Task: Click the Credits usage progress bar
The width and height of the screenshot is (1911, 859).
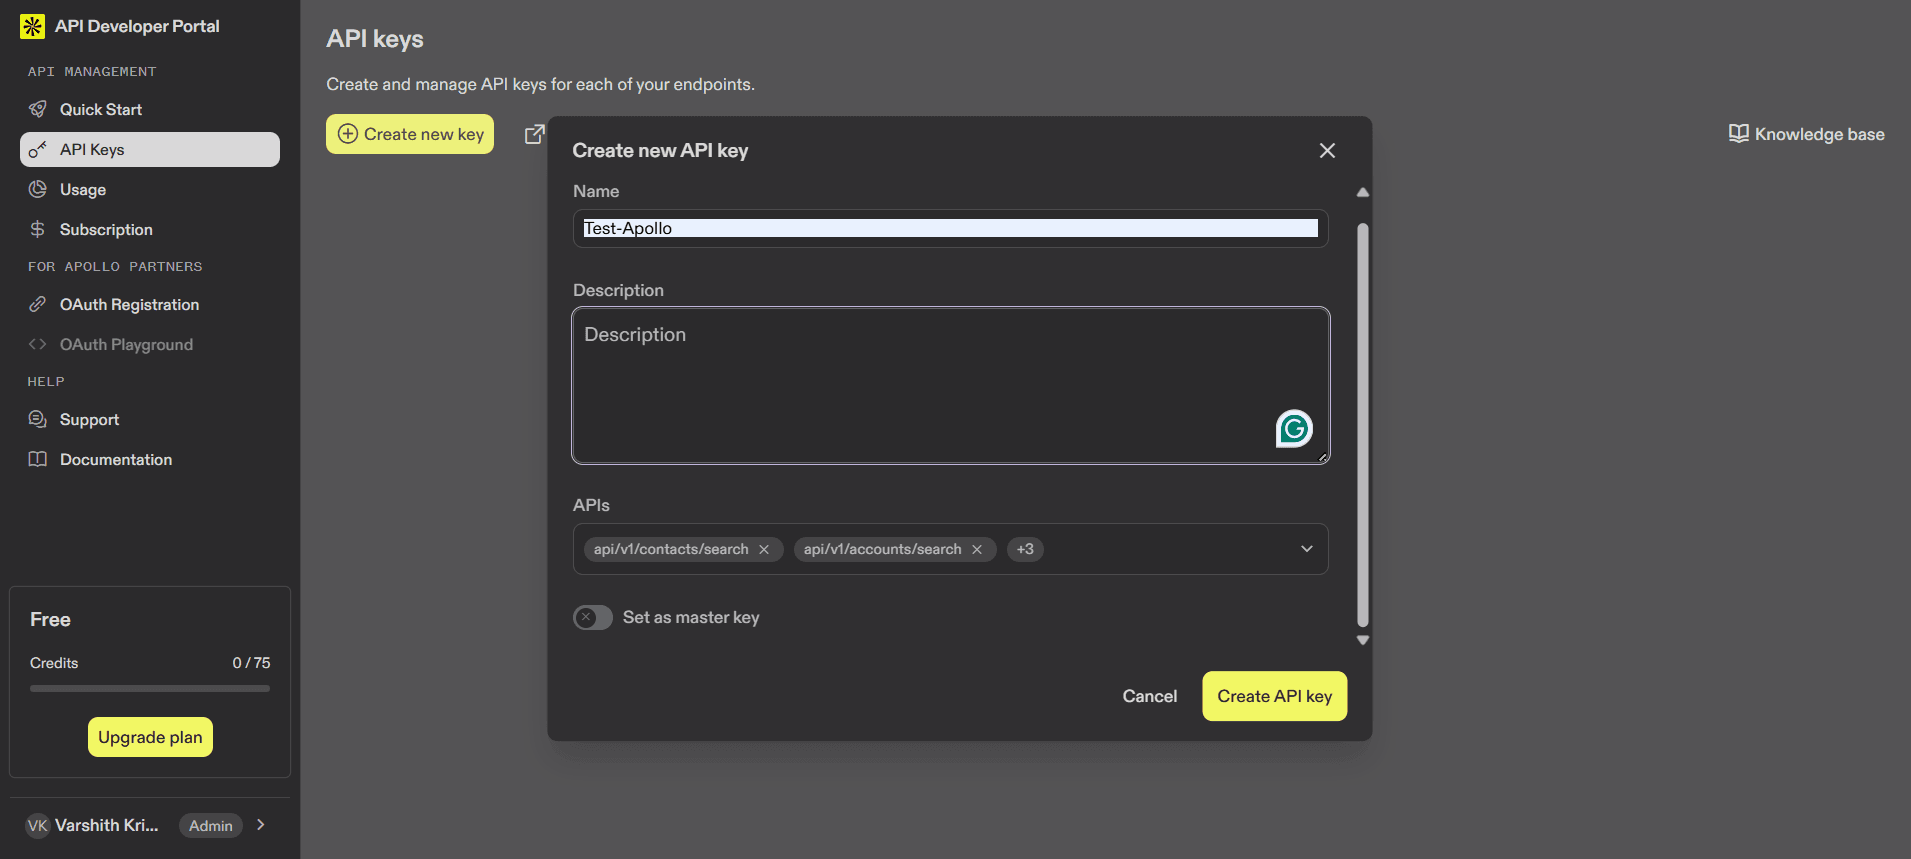Action: [x=150, y=688]
